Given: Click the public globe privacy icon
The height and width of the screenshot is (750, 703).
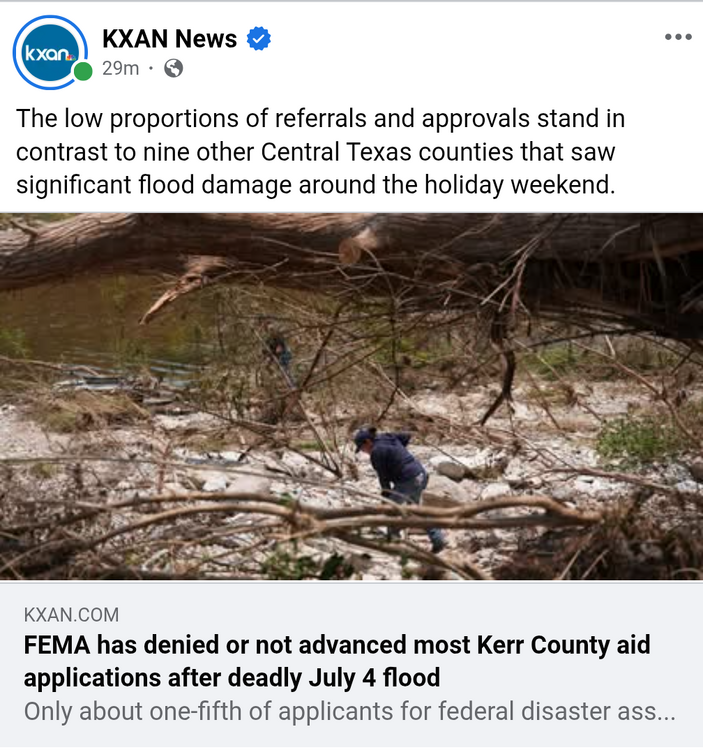Looking at the screenshot, I should point(174,68).
